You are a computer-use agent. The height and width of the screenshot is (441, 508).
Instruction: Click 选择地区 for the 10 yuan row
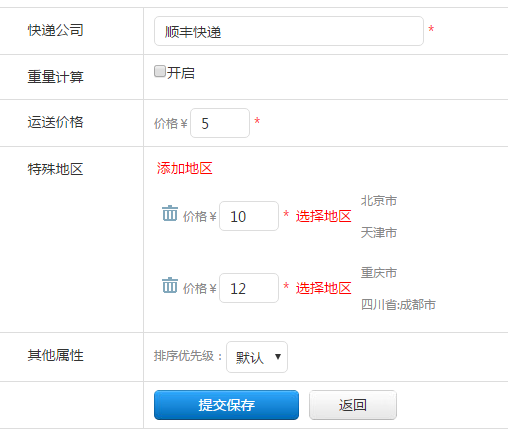[x=323, y=216]
